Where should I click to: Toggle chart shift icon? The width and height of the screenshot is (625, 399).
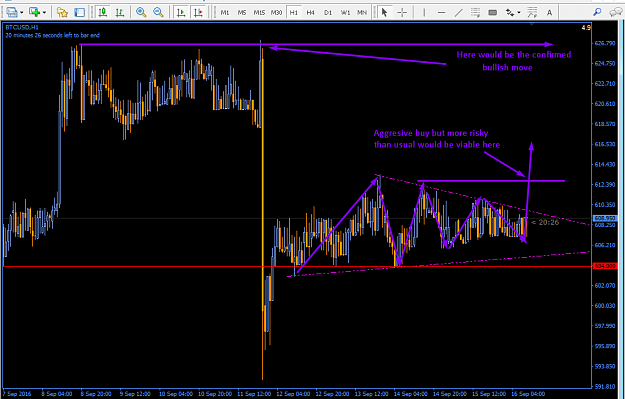(x=198, y=12)
